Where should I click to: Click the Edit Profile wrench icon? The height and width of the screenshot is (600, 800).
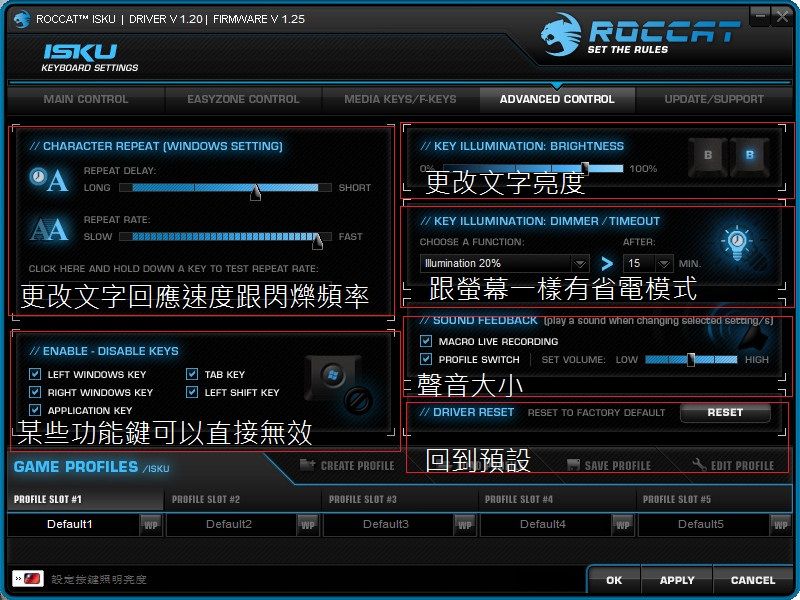(x=699, y=465)
